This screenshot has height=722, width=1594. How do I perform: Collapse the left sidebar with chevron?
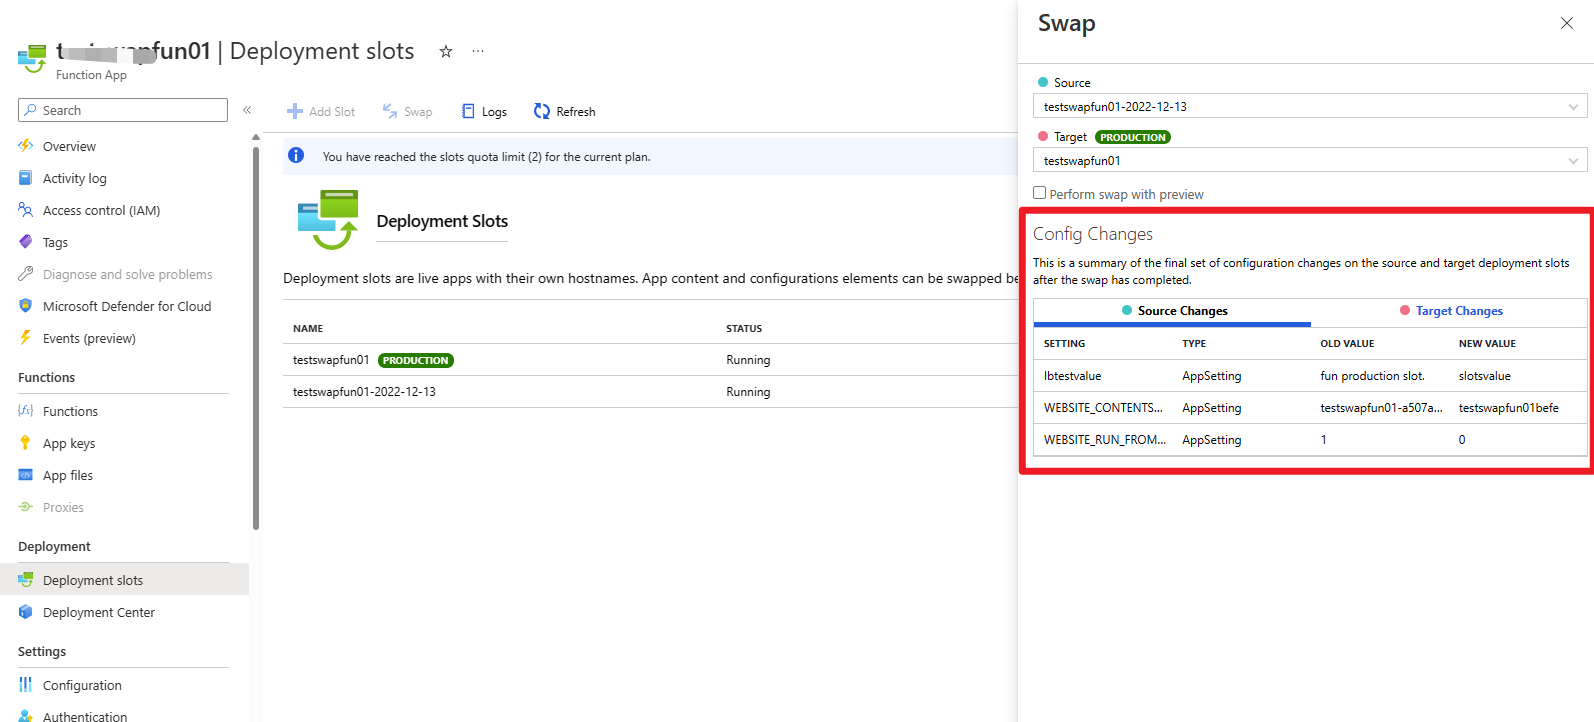click(x=247, y=110)
